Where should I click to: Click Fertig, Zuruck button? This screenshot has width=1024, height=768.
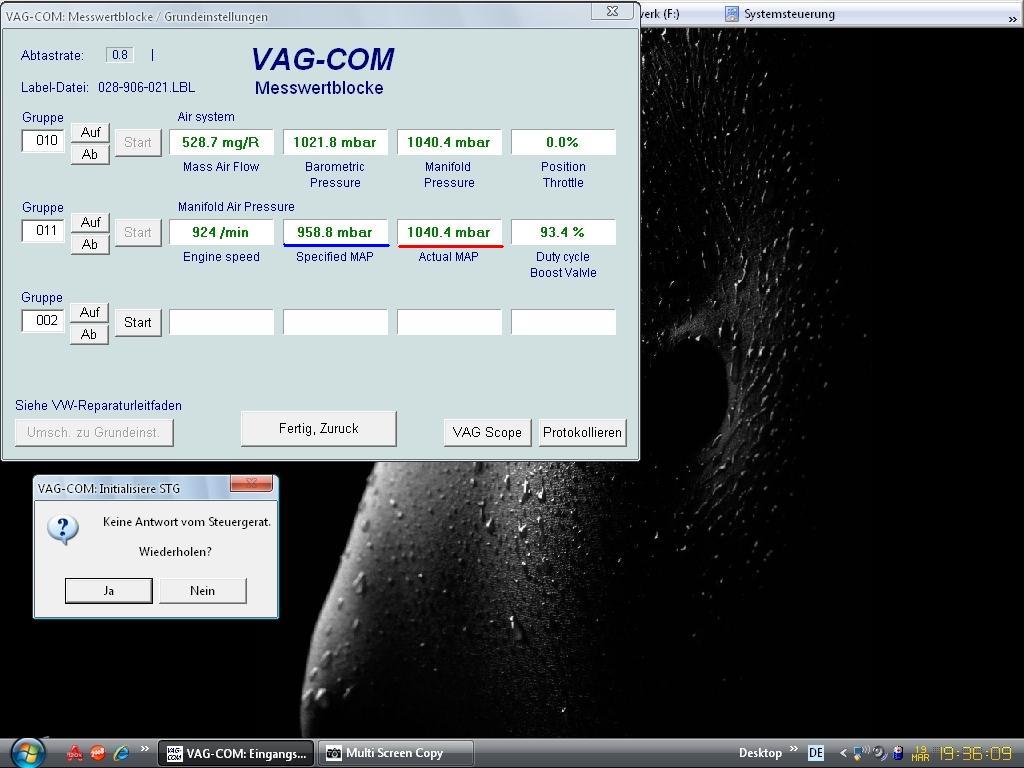(319, 428)
